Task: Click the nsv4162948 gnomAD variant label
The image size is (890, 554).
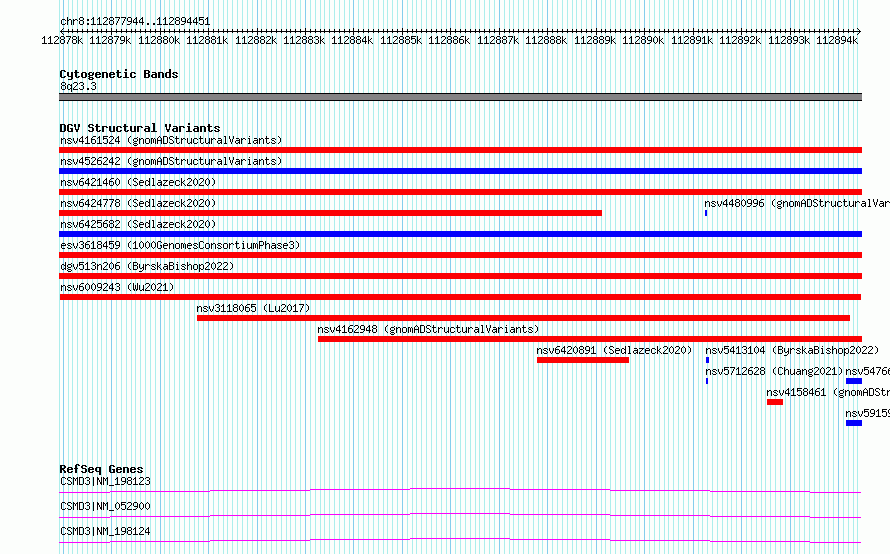Action: [x=428, y=329]
